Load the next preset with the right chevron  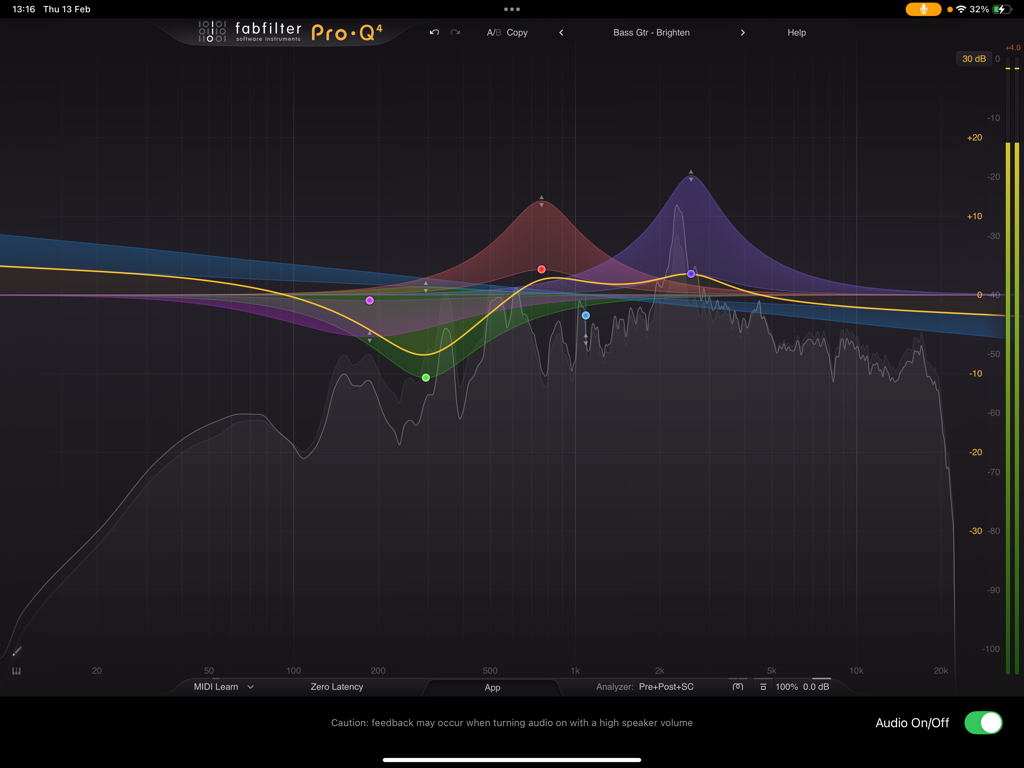pyautogui.click(x=743, y=32)
